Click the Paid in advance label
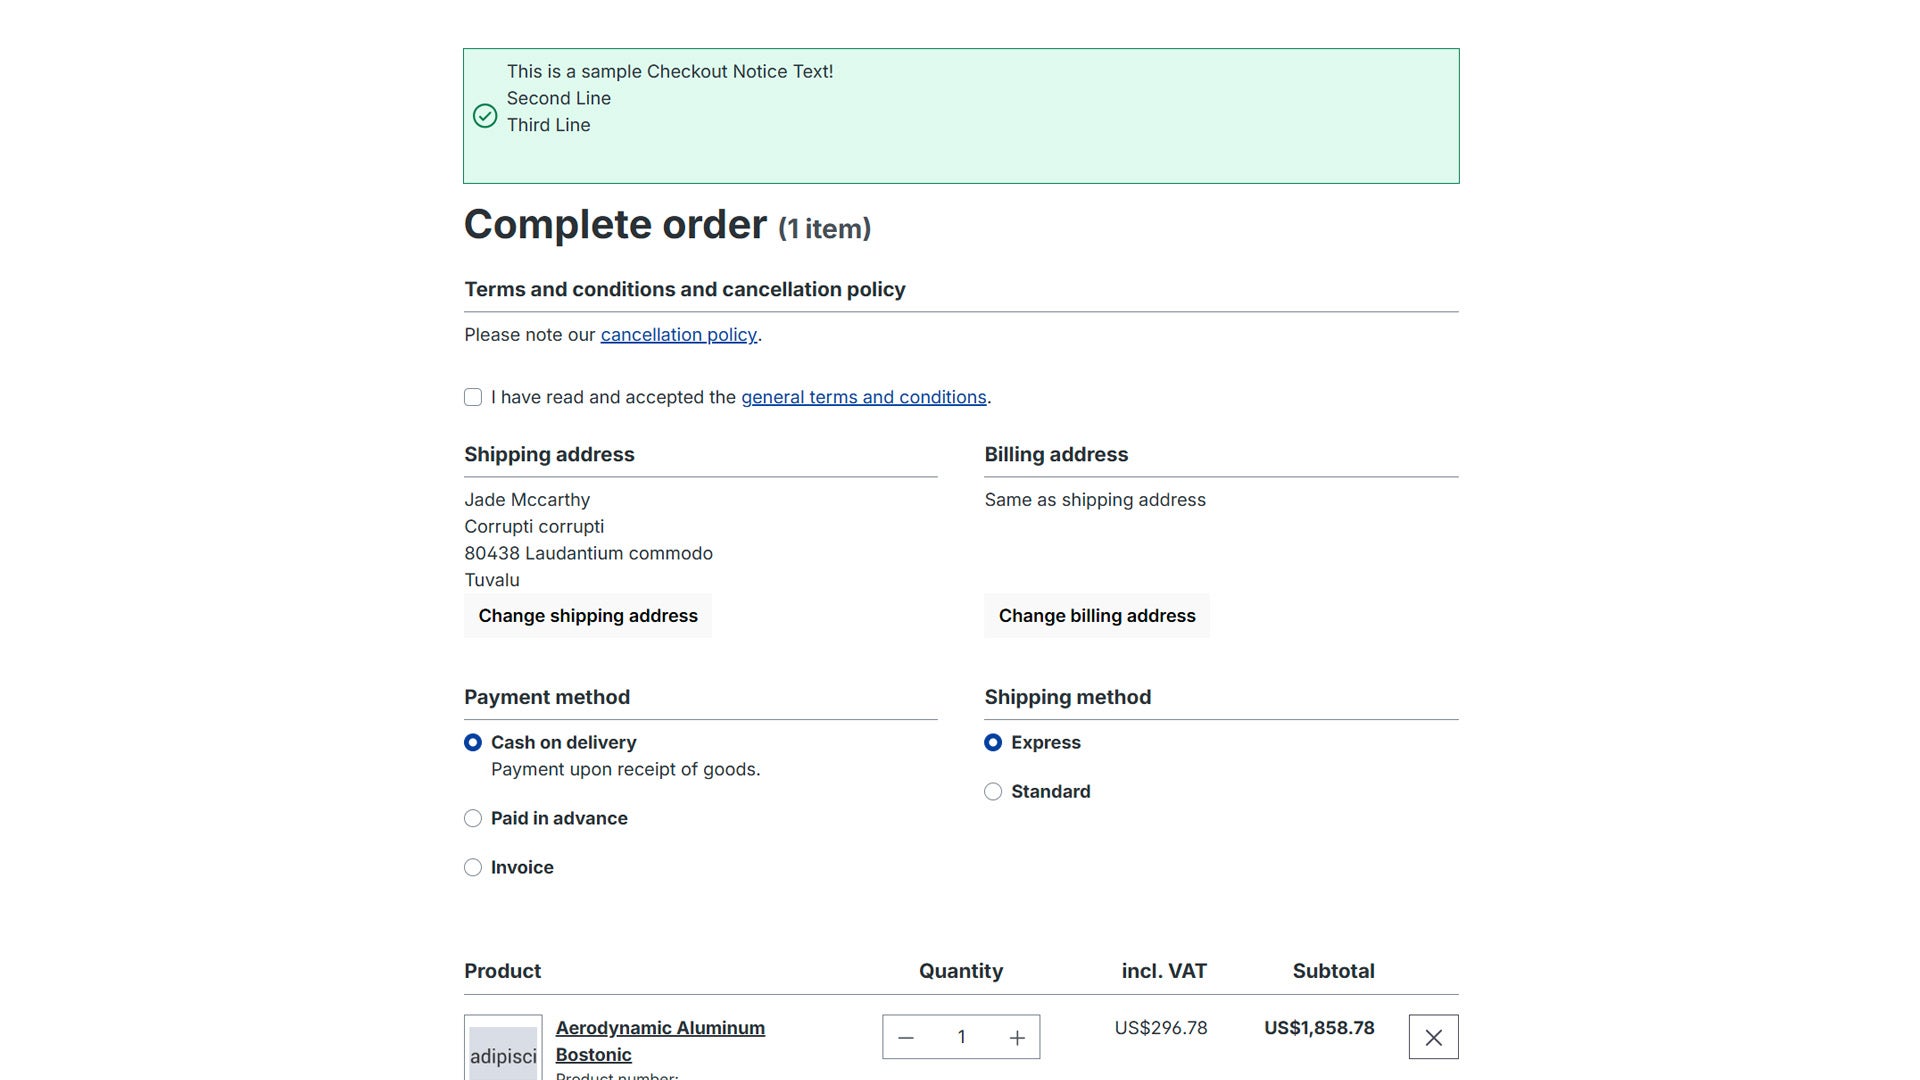1920x1080 pixels. click(559, 818)
